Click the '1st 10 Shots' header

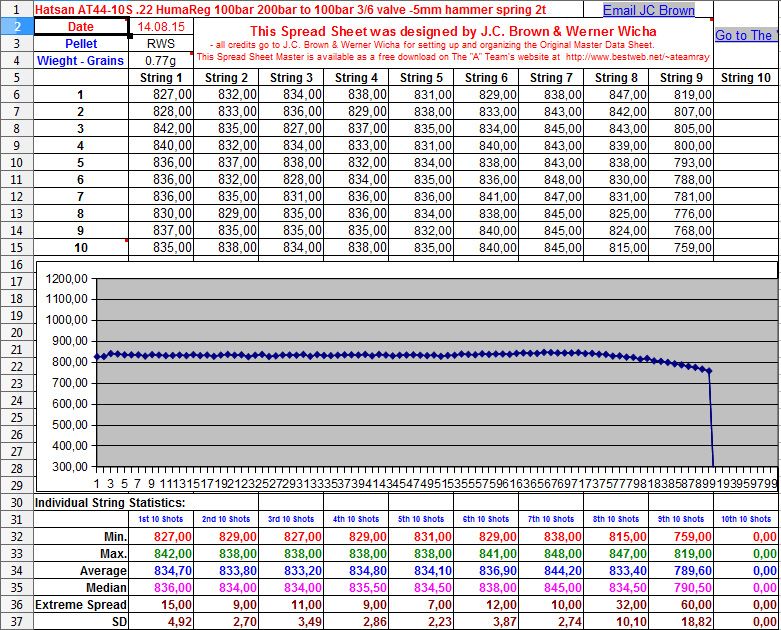point(160,519)
